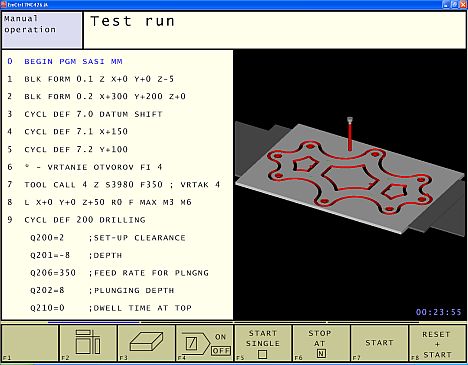Click the Q201 DEPTH parameter line
This screenshot has width=468, height=365.
pos(76,255)
